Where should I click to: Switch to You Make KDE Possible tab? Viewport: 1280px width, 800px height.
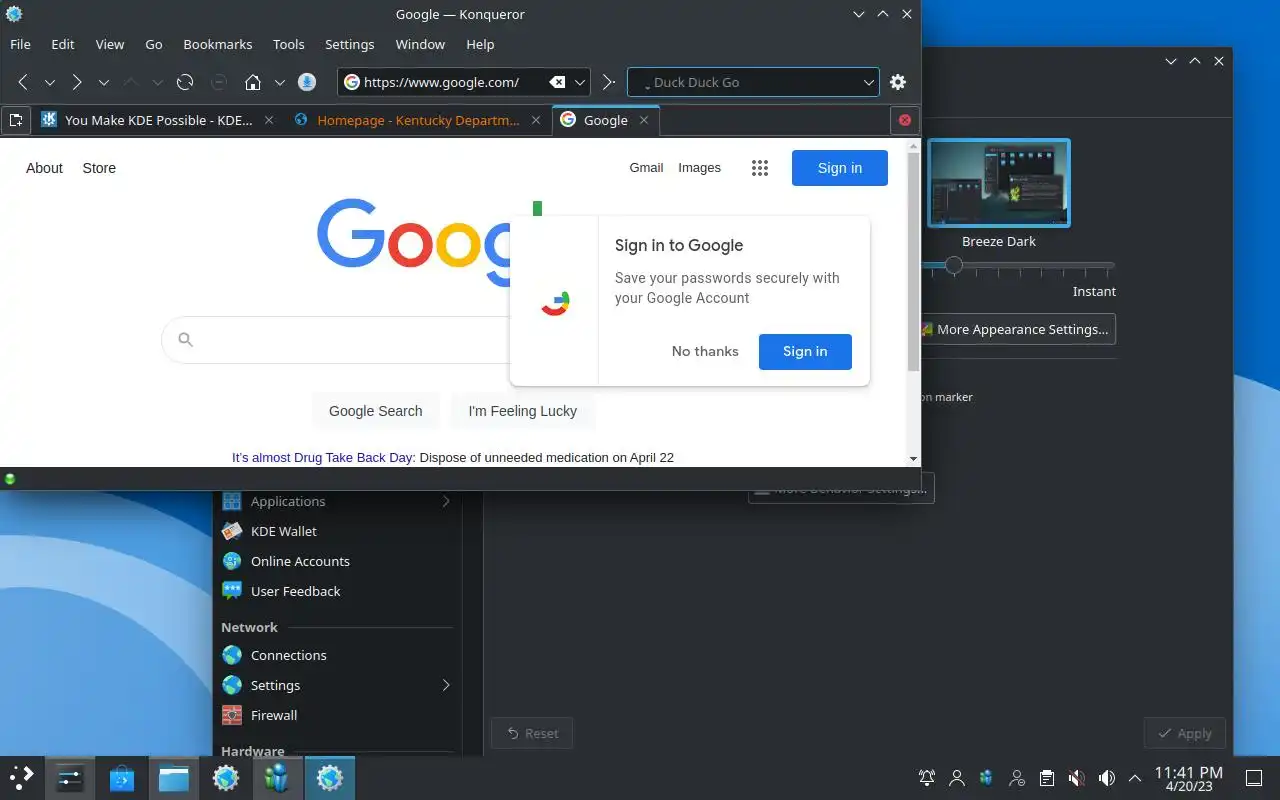[x=158, y=120]
